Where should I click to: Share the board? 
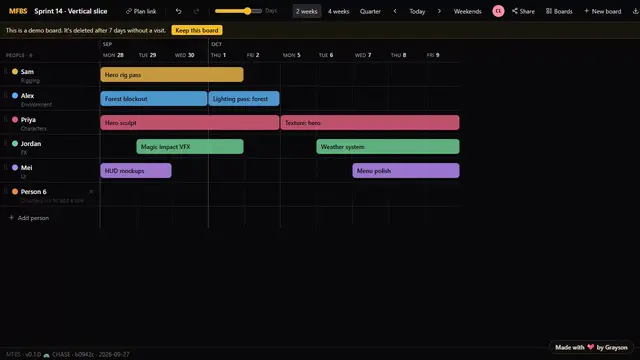523,11
